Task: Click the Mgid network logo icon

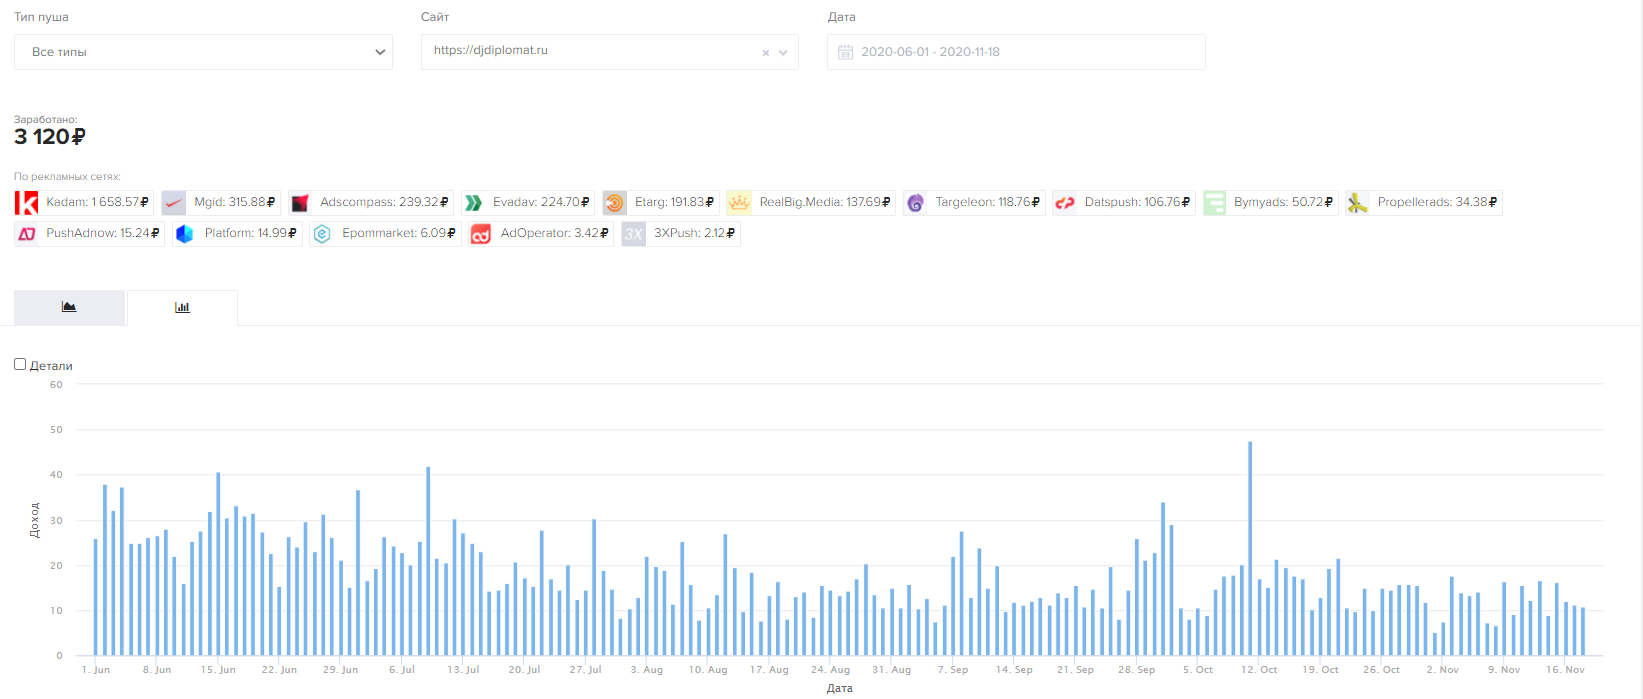Action: [174, 203]
